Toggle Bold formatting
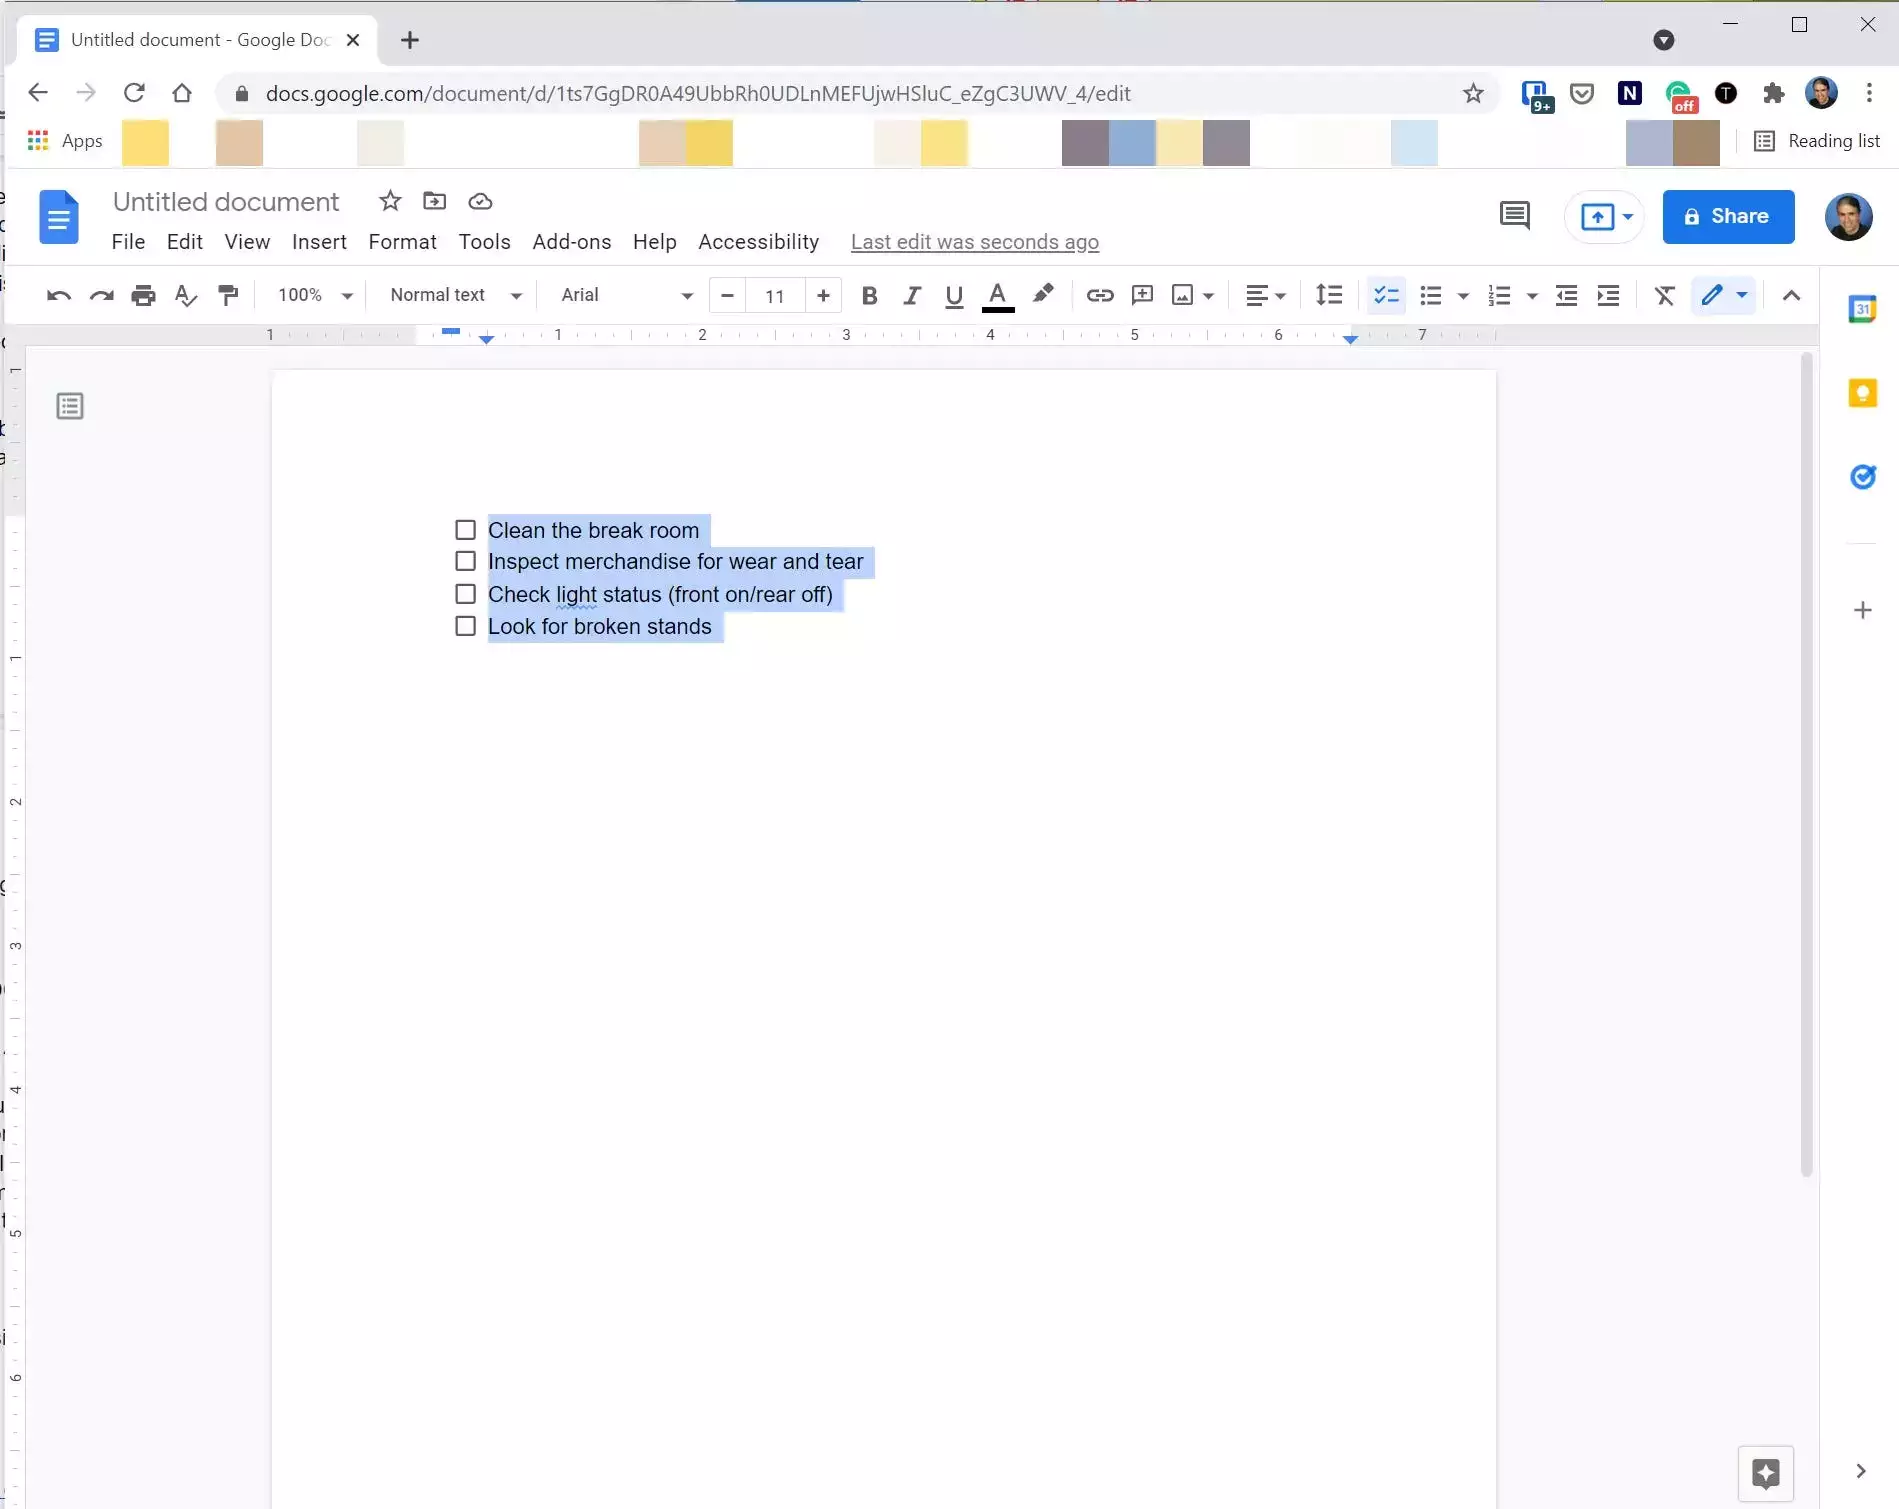This screenshot has height=1509, width=1899. tap(869, 295)
